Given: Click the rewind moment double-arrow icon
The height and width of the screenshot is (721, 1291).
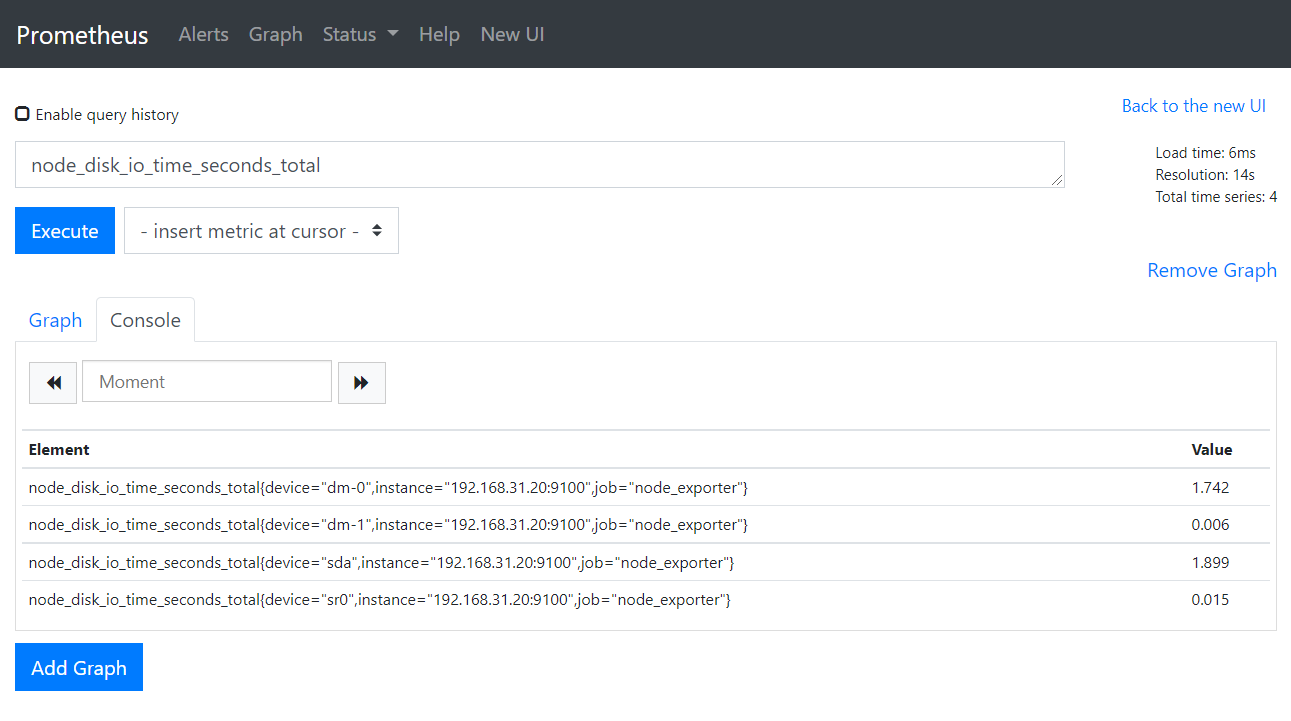Looking at the screenshot, I should click(53, 383).
